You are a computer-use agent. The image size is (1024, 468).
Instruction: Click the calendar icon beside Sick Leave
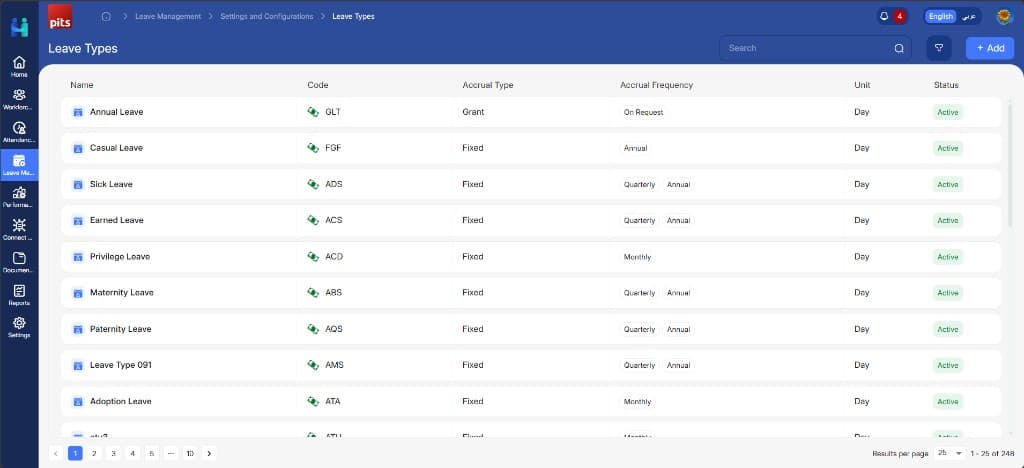pos(78,185)
